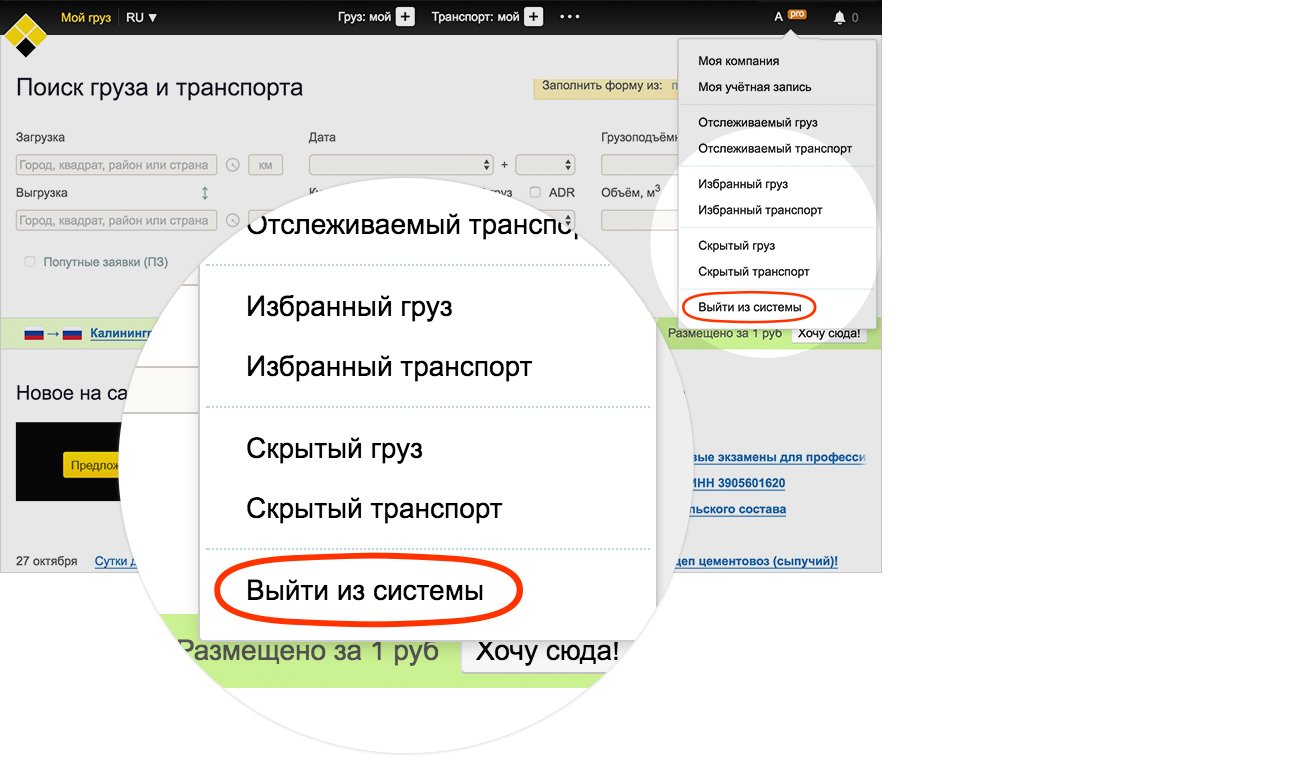Tick the 'Попутные заявки (ПЗ)' checkbox

(30, 262)
